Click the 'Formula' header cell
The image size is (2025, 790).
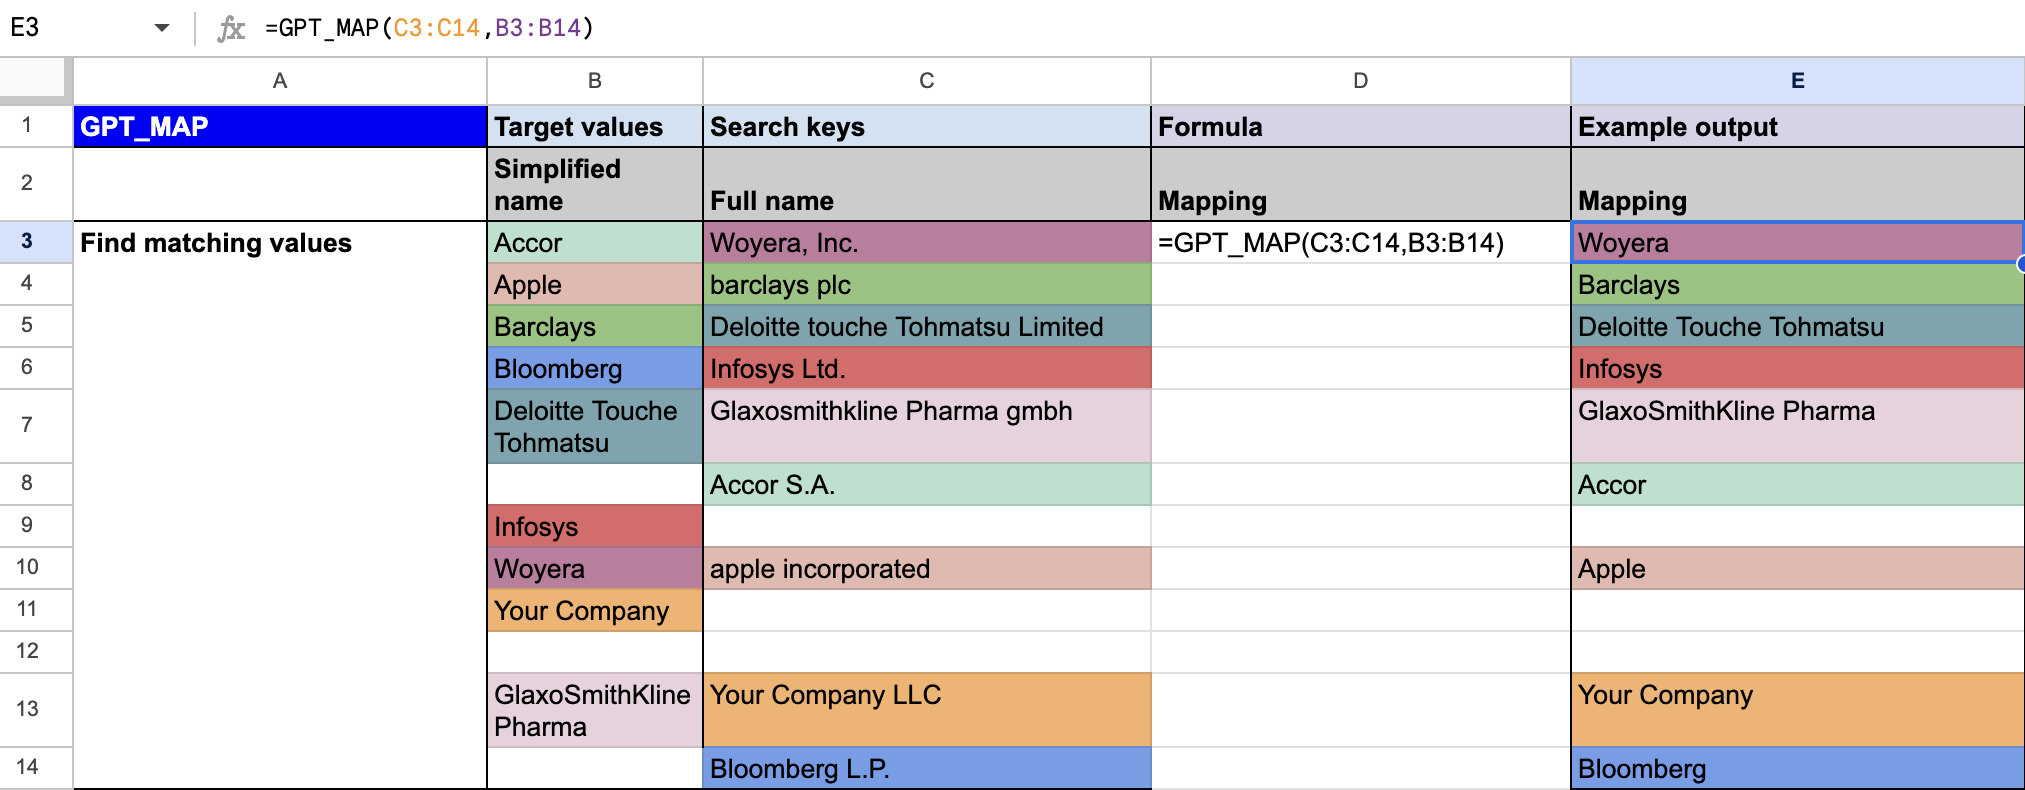[1361, 127]
